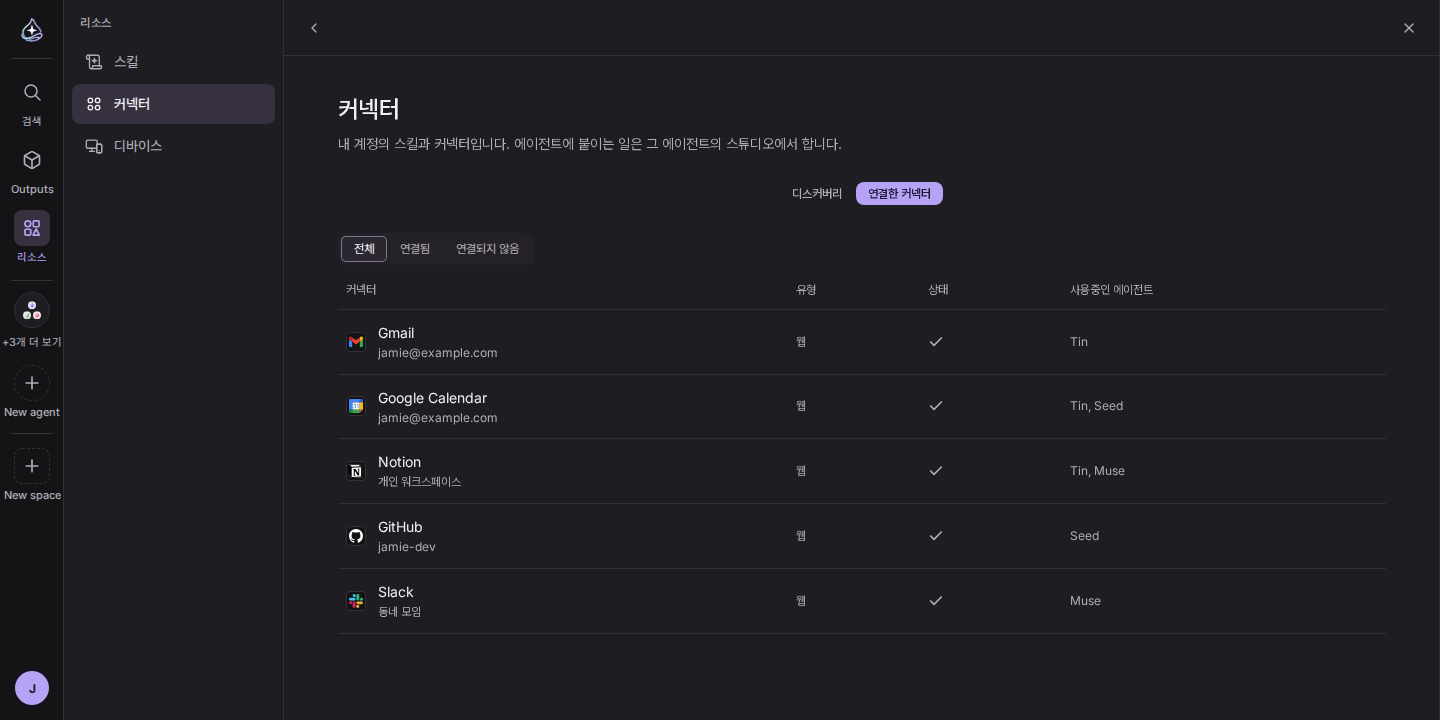Click the 리소스 sidebar header
The width and height of the screenshot is (1440, 720).
(96, 22)
